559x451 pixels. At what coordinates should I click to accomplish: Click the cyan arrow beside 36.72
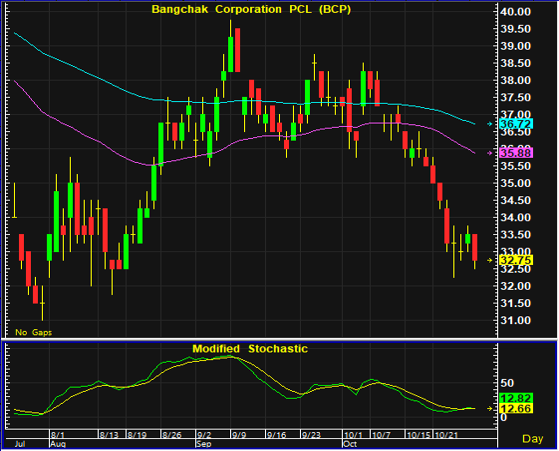tap(490, 124)
